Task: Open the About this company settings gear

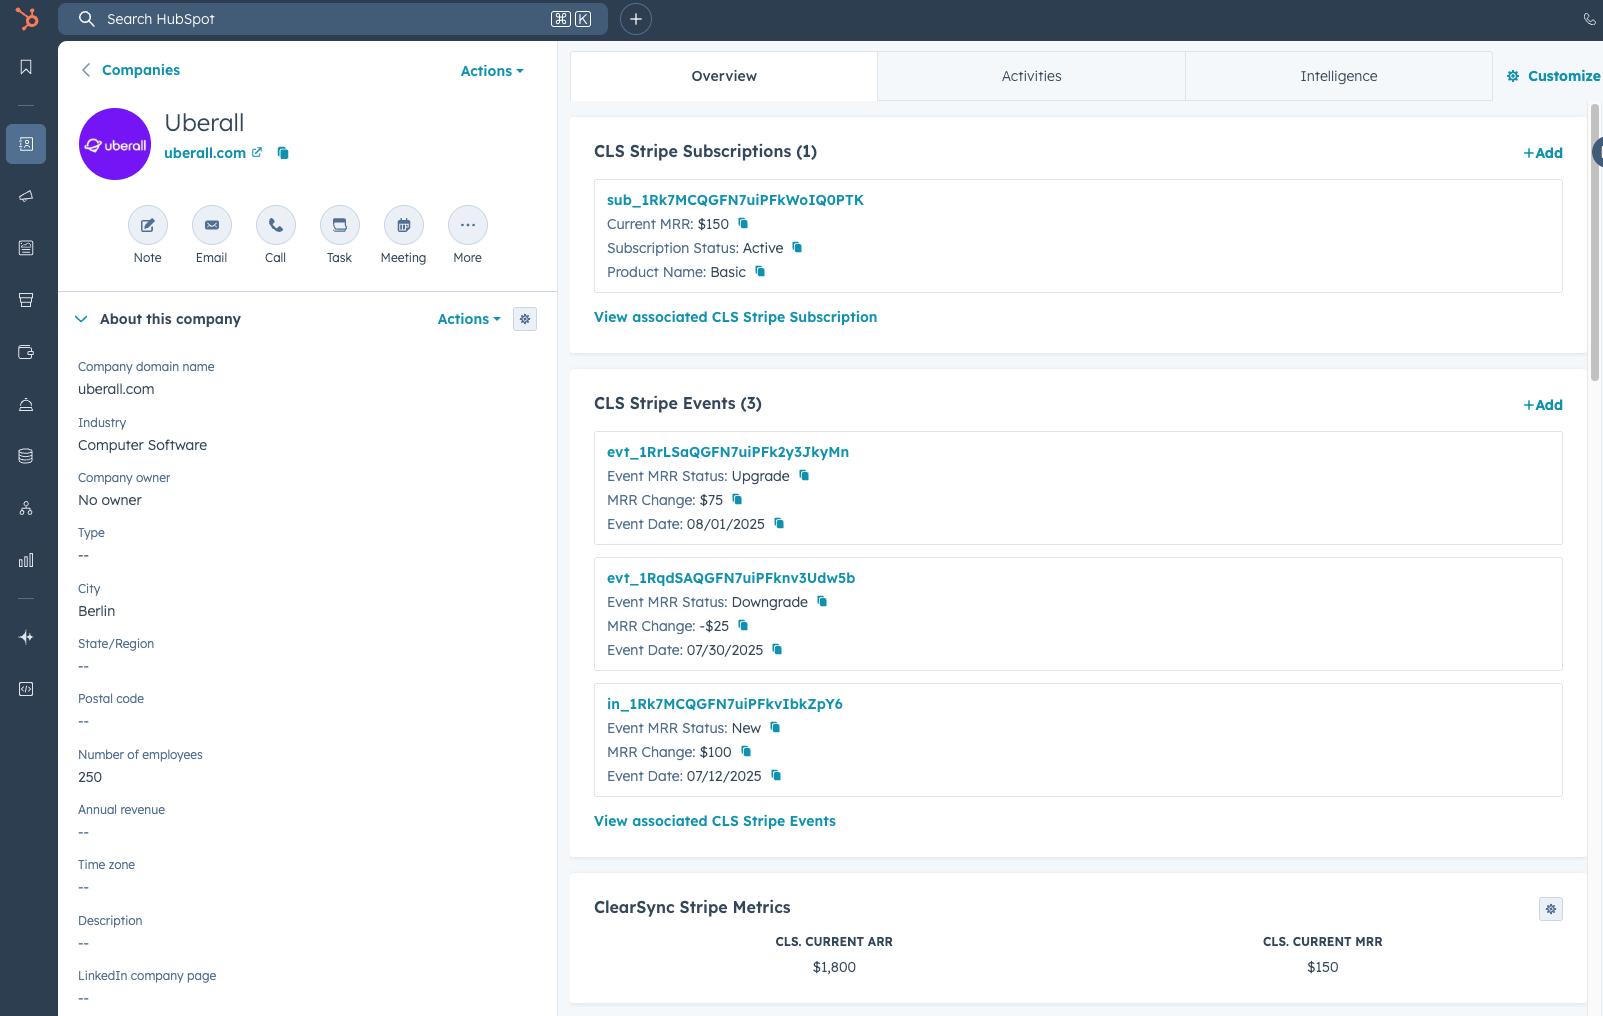Action: [525, 319]
